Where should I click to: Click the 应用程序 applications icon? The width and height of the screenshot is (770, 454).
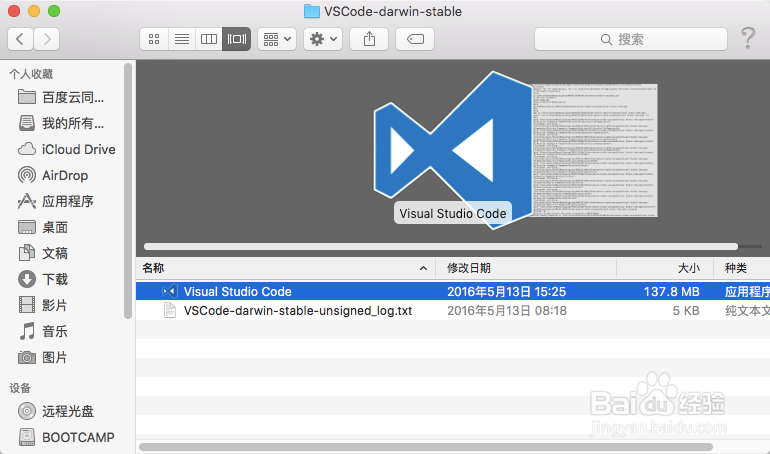[x=27, y=201]
